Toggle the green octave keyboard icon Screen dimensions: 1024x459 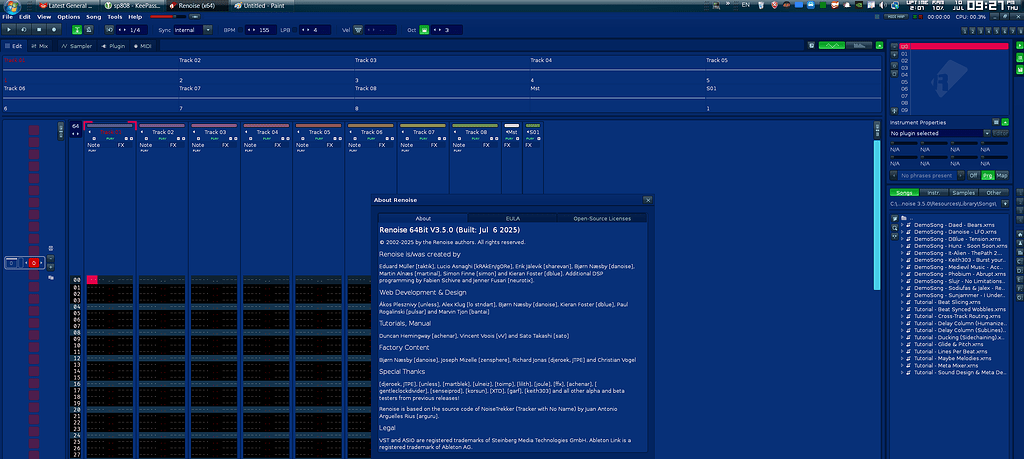pyautogui.click(x=424, y=29)
